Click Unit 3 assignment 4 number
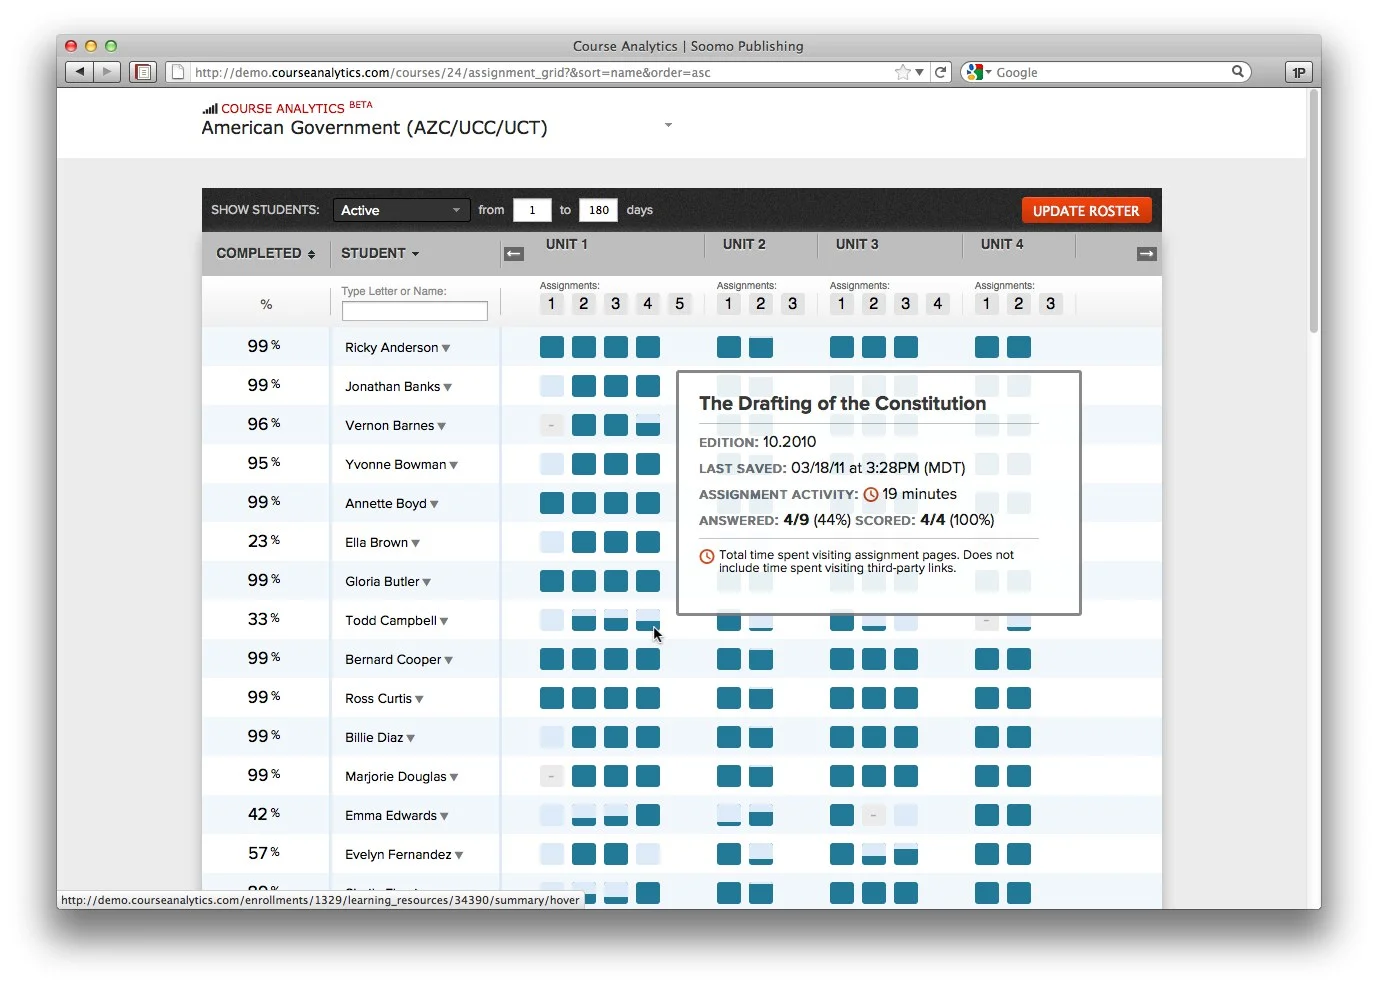Image resolution: width=1378 pixels, height=988 pixels. pyautogui.click(x=938, y=303)
